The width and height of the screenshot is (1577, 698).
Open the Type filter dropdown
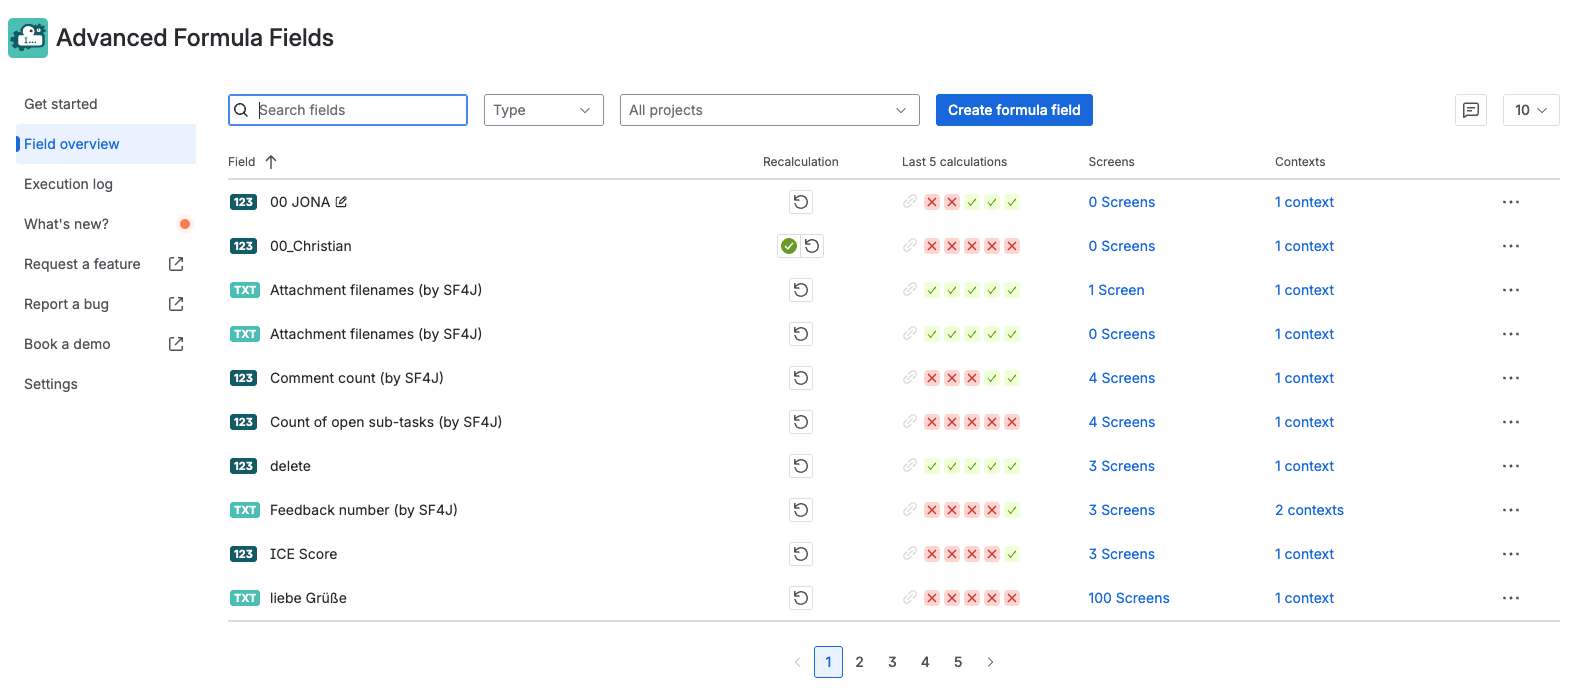(543, 110)
